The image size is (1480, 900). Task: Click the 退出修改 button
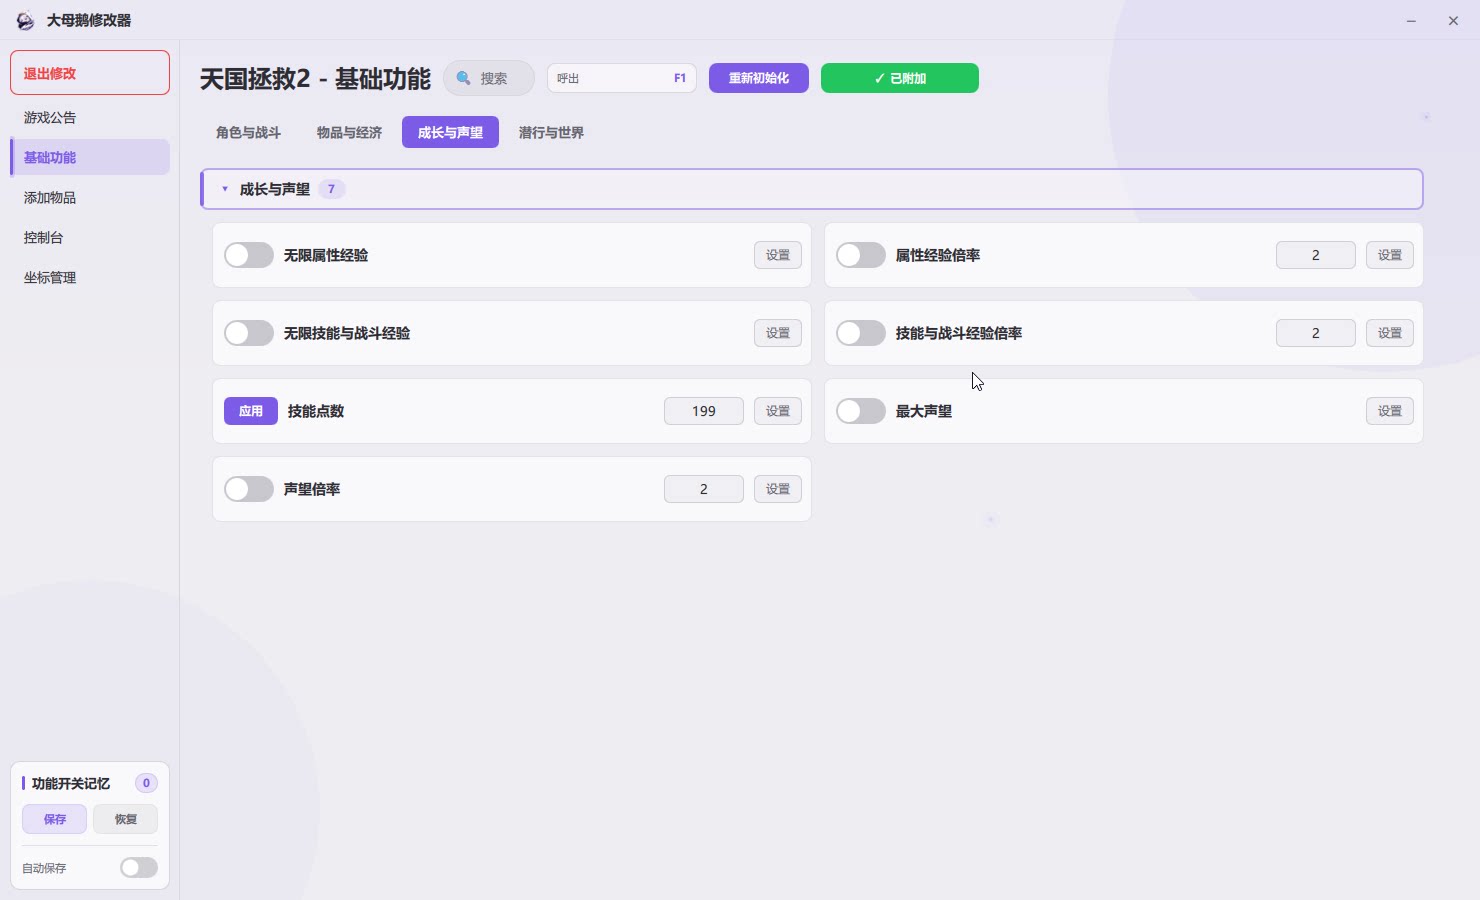[x=90, y=73]
